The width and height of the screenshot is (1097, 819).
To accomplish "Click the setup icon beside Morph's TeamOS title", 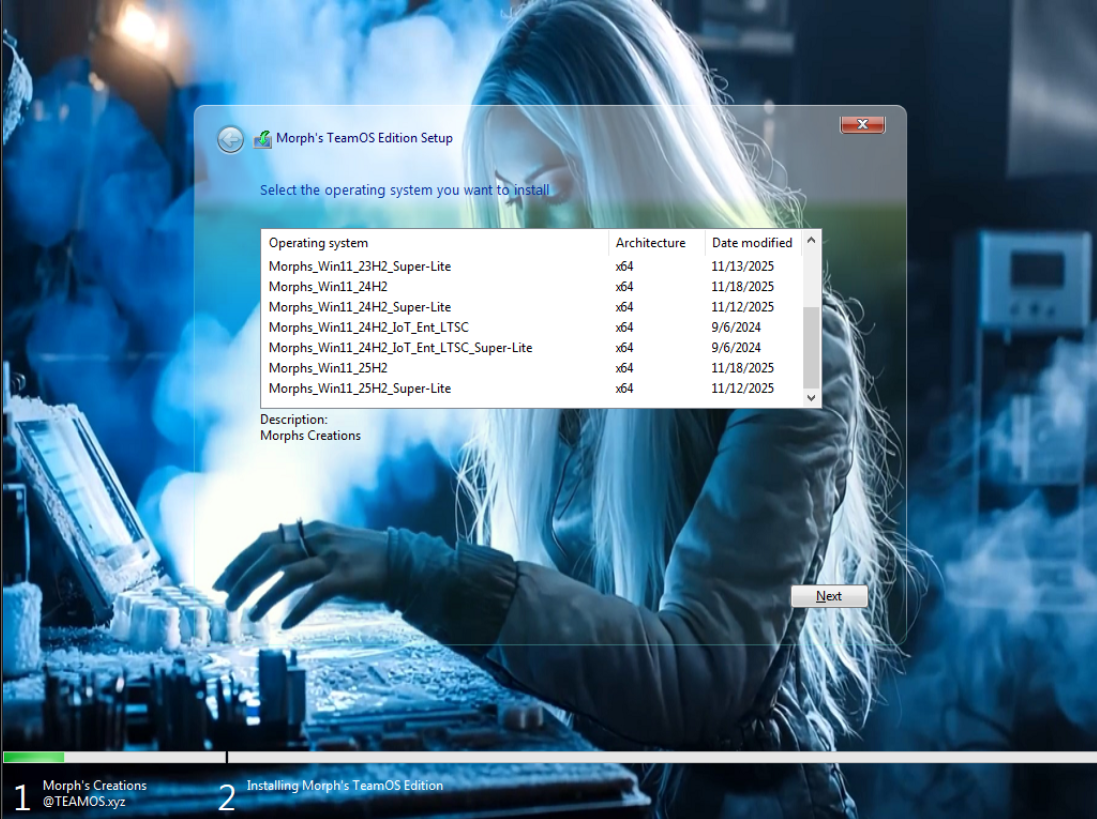I will [x=262, y=138].
